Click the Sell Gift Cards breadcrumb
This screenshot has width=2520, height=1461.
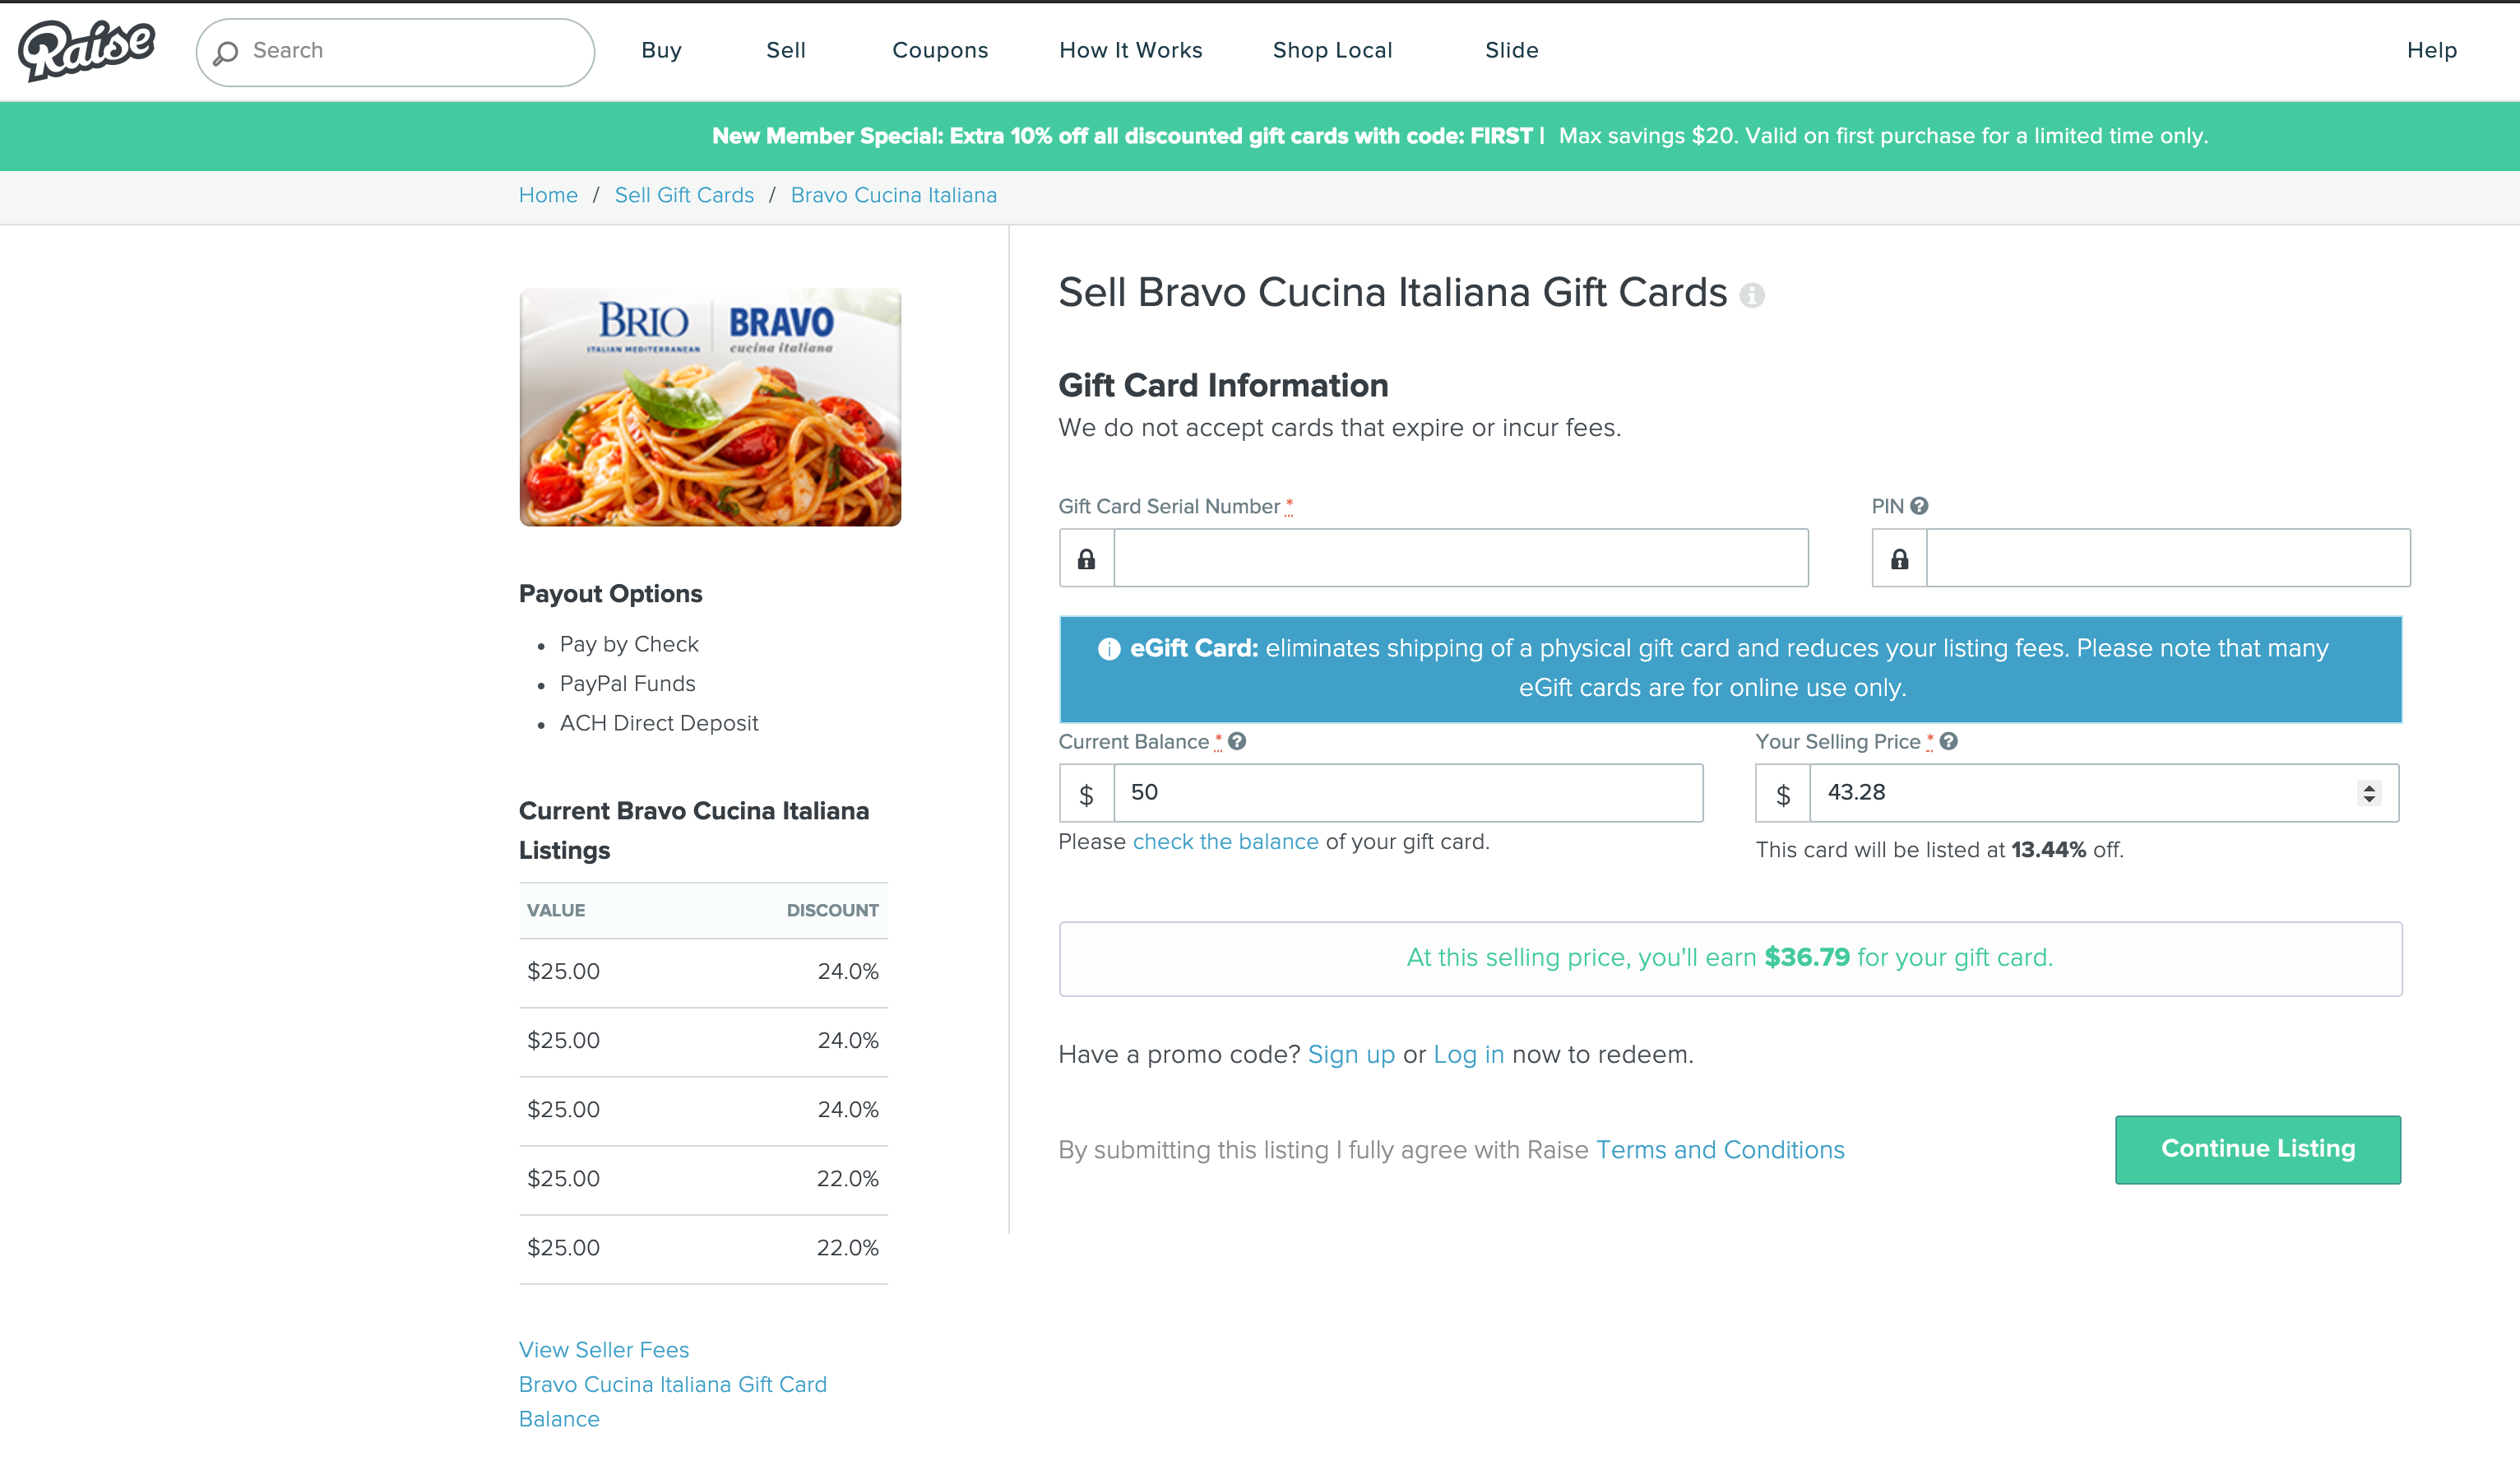pos(684,195)
